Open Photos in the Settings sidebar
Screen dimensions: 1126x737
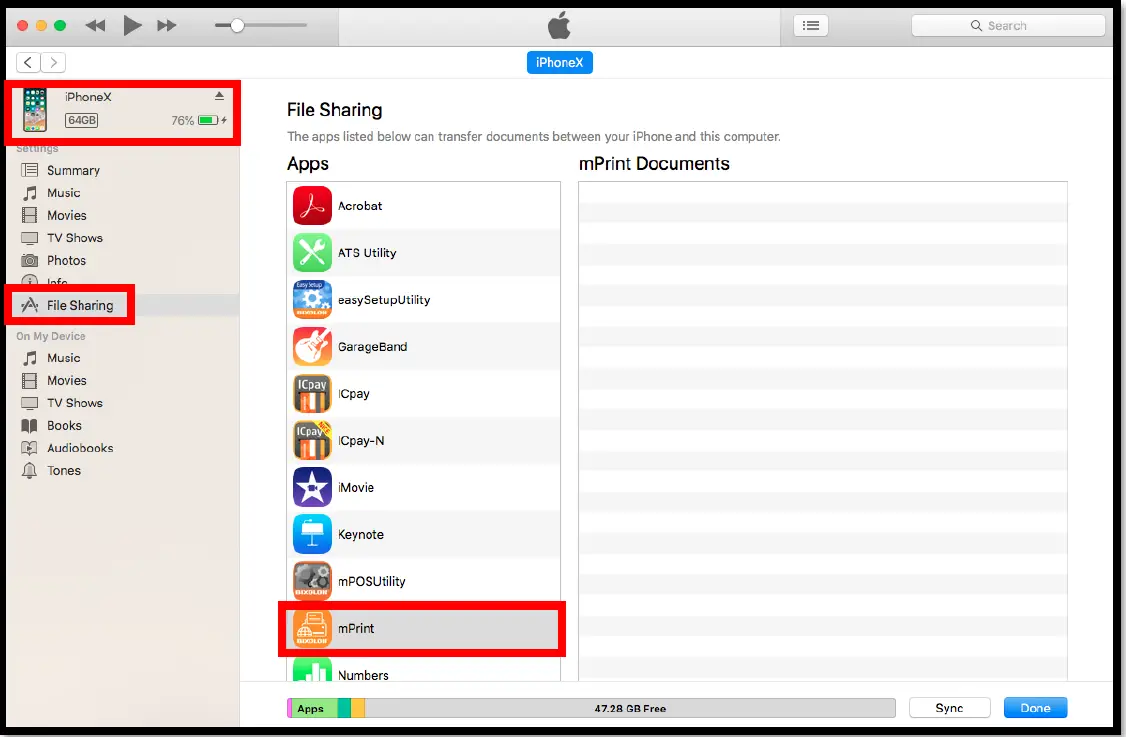click(x=72, y=260)
